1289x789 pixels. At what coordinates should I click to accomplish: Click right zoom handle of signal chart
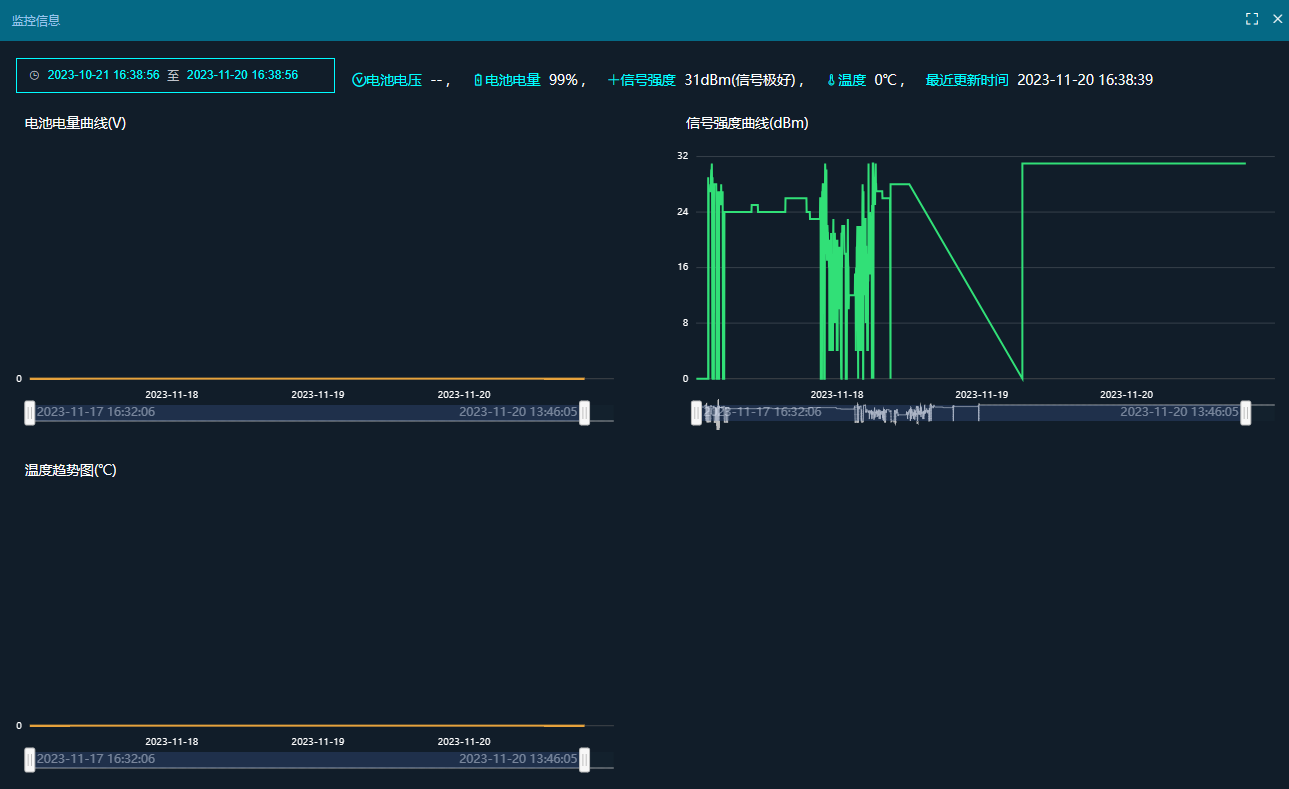[1246, 413]
